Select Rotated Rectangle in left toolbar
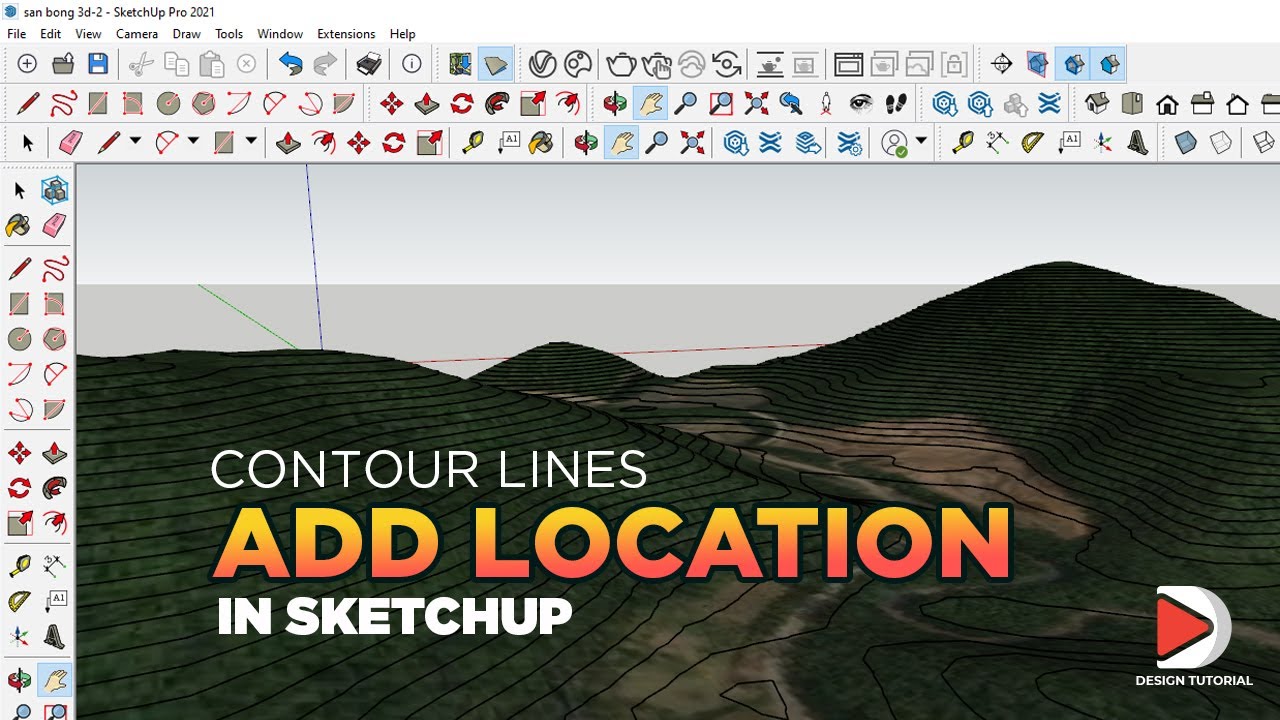 pos(55,303)
